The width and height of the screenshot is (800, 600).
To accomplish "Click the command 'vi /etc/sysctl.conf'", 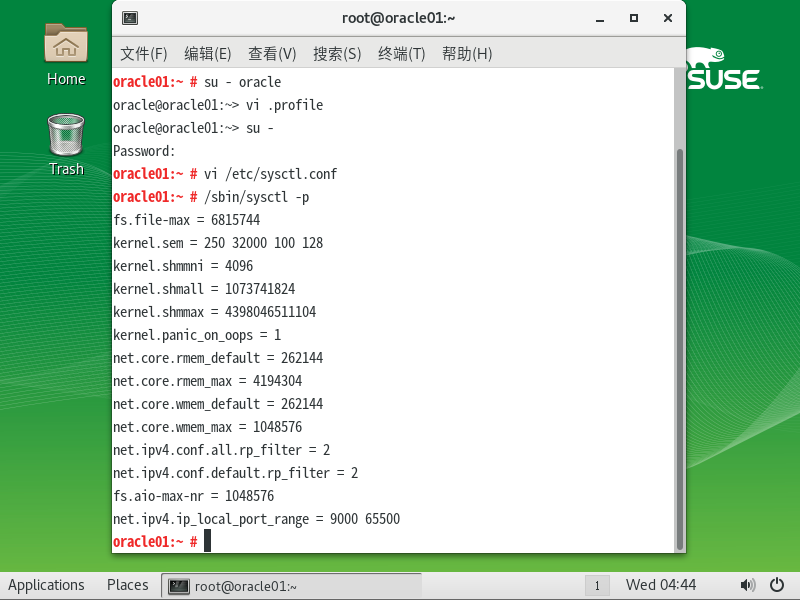I will [x=270, y=174].
